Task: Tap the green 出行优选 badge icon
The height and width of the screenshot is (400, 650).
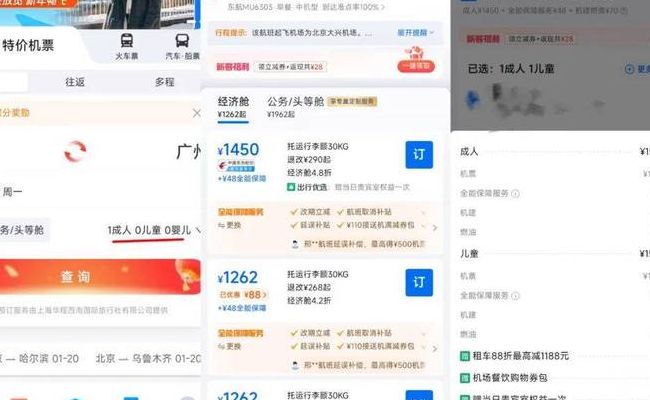Action: pyautogui.click(x=291, y=187)
